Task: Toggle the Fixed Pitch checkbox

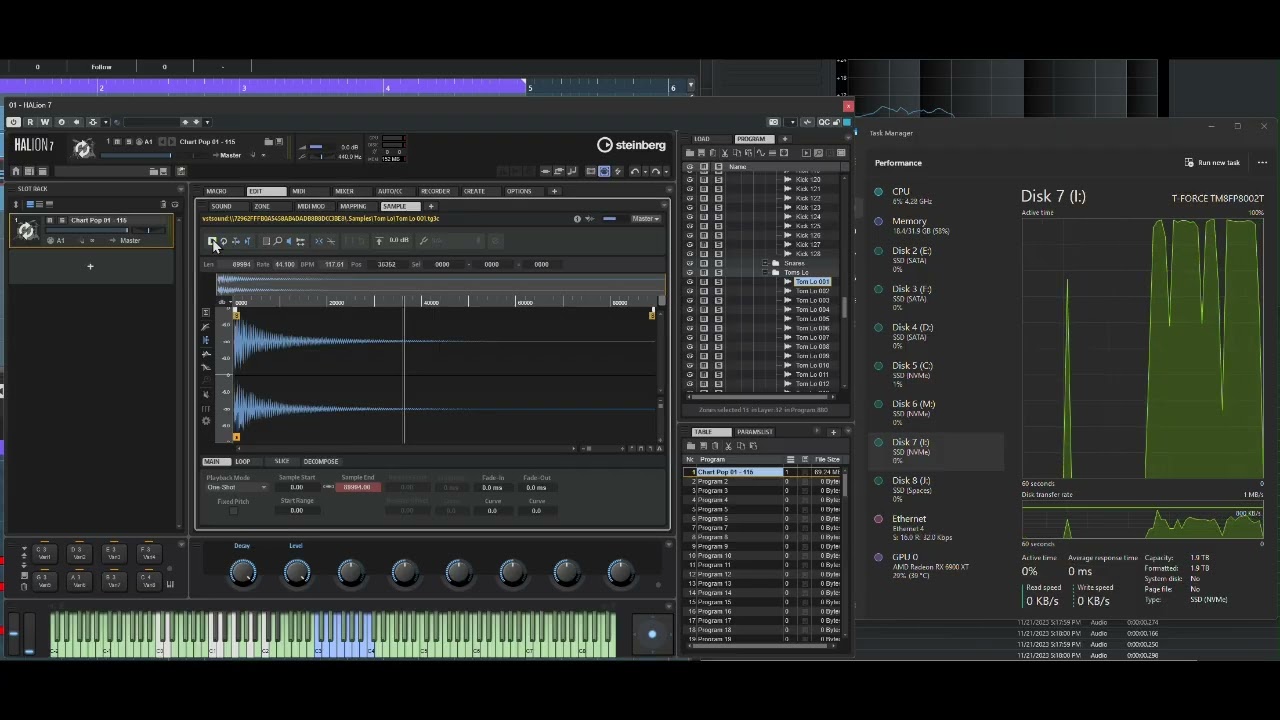Action: [234, 511]
